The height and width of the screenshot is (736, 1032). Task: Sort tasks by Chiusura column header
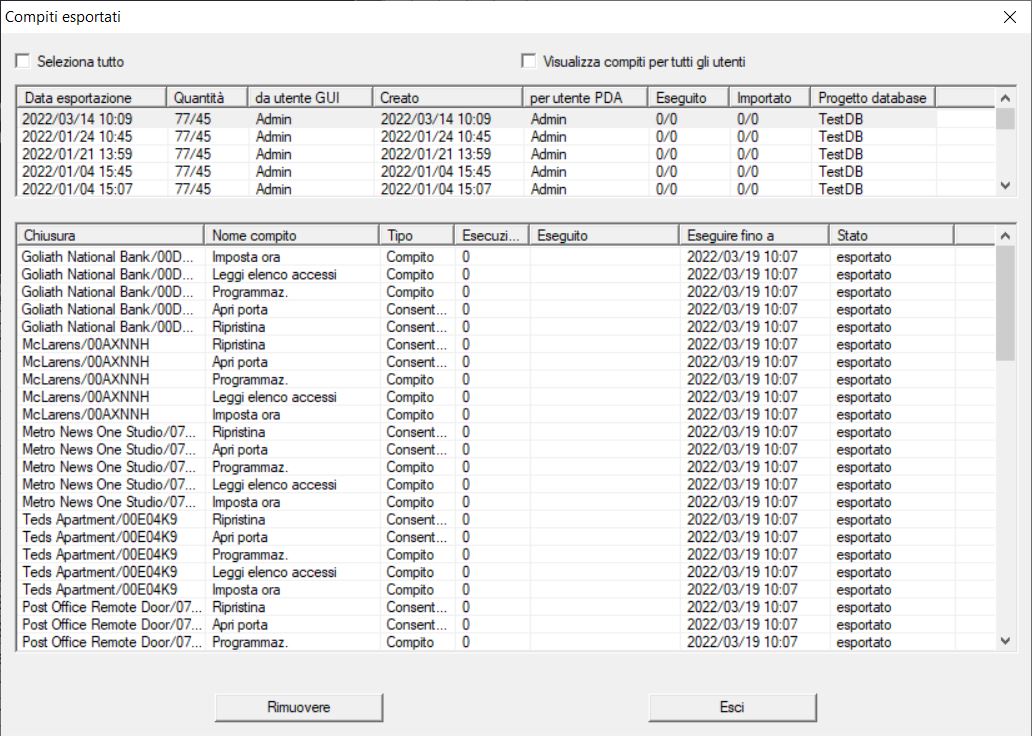pos(110,235)
